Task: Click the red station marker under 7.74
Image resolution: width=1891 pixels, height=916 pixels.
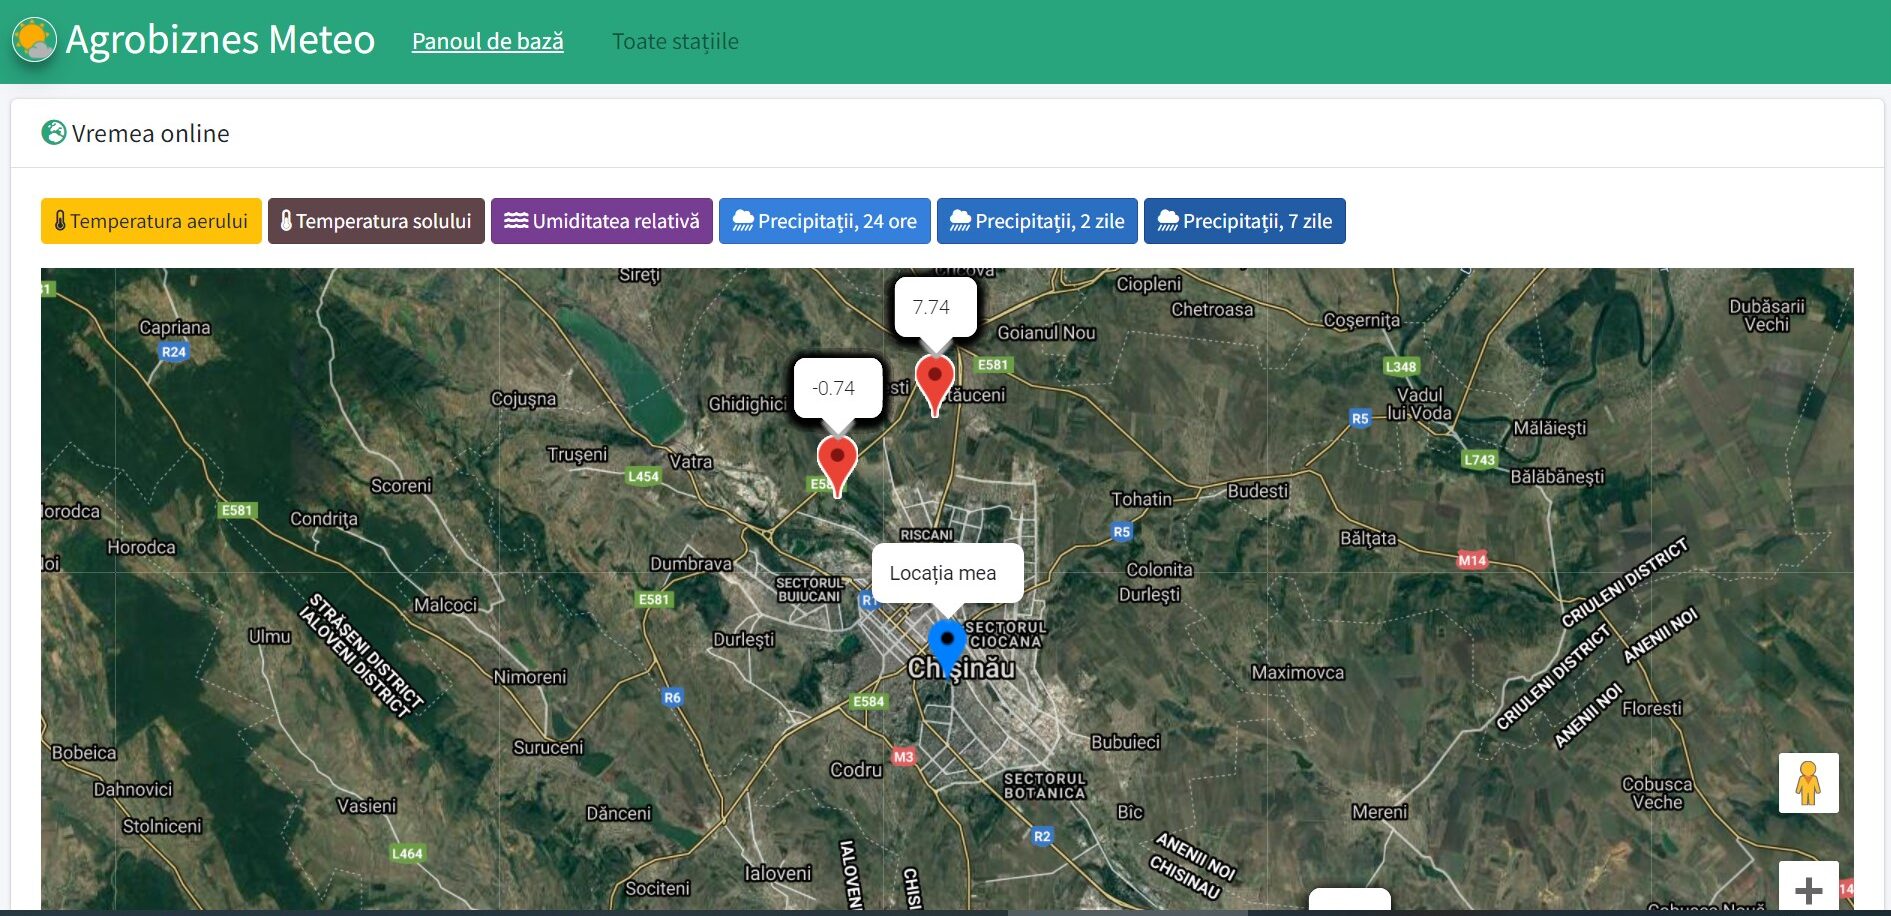Action: (935, 384)
